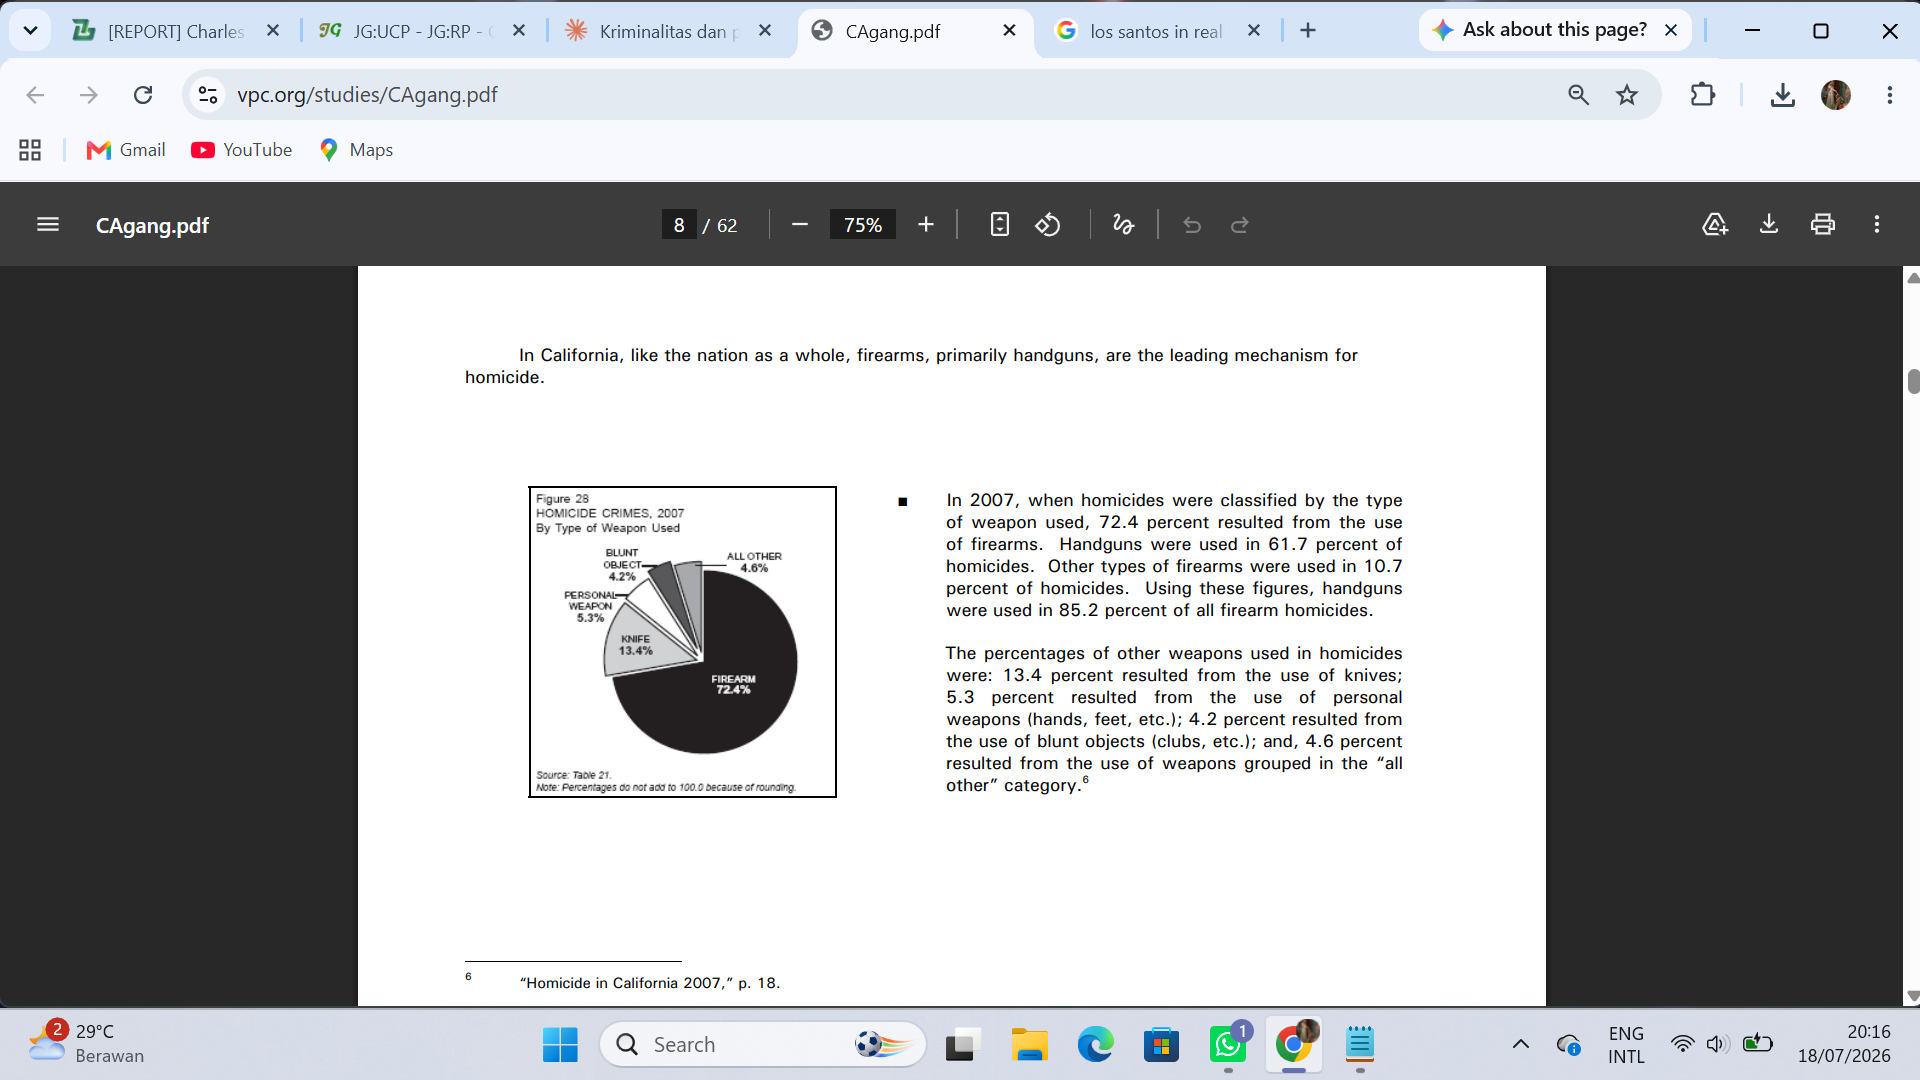Rotate the PDF counterclockwise
This screenshot has width=1920, height=1080.
point(1048,225)
